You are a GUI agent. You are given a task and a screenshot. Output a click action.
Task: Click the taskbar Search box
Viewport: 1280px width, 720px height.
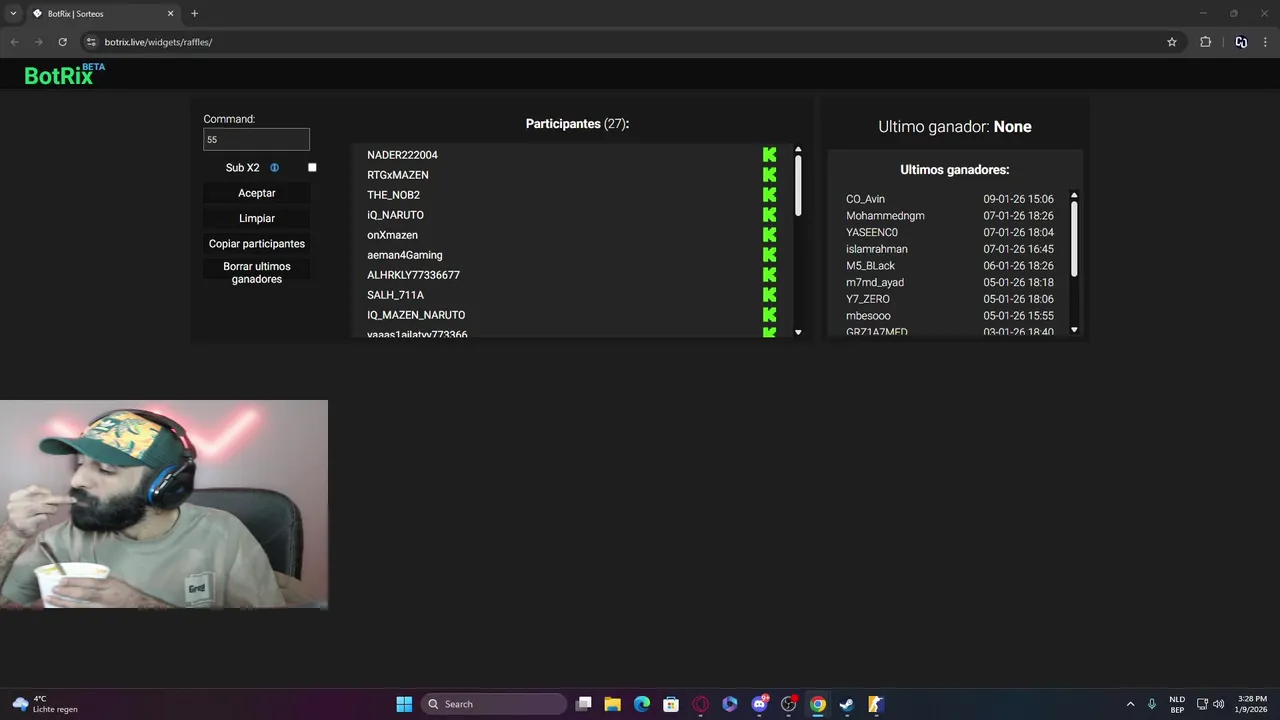(494, 704)
